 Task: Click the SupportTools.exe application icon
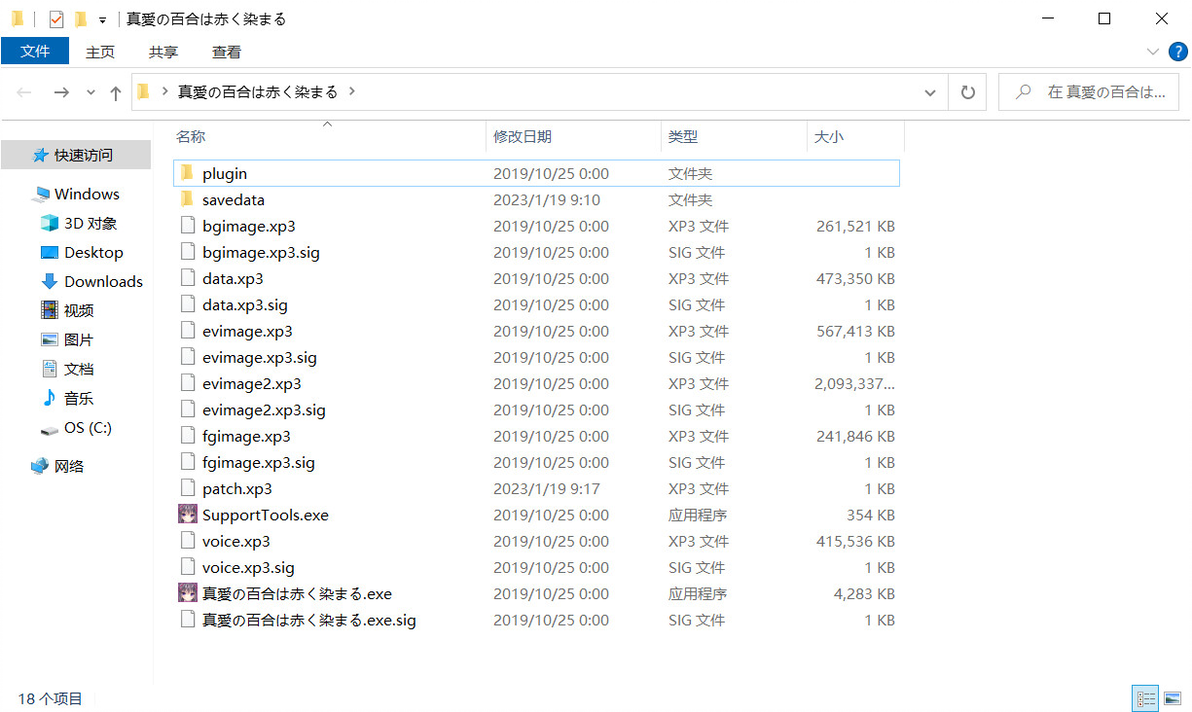tap(188, 514)
